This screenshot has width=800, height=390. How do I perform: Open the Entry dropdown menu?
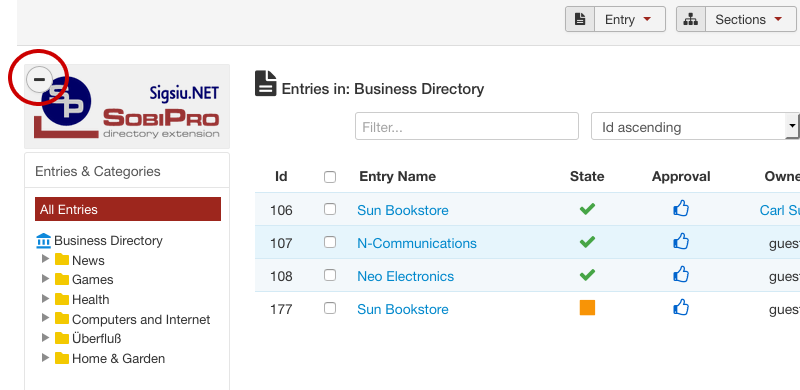pos(630,19)
